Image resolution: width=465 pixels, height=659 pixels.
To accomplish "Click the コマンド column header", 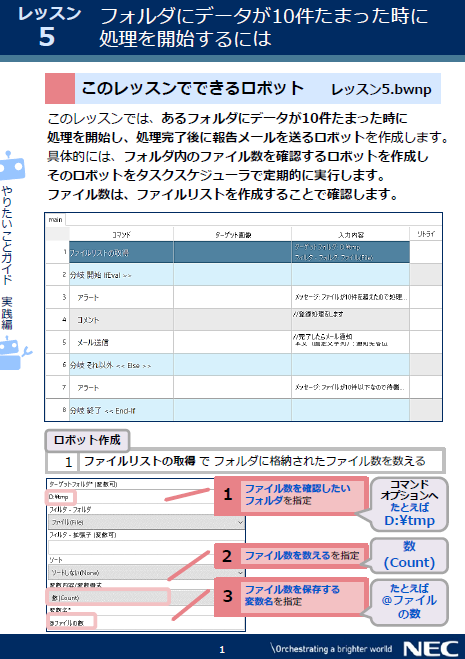I will coord(121,234).
